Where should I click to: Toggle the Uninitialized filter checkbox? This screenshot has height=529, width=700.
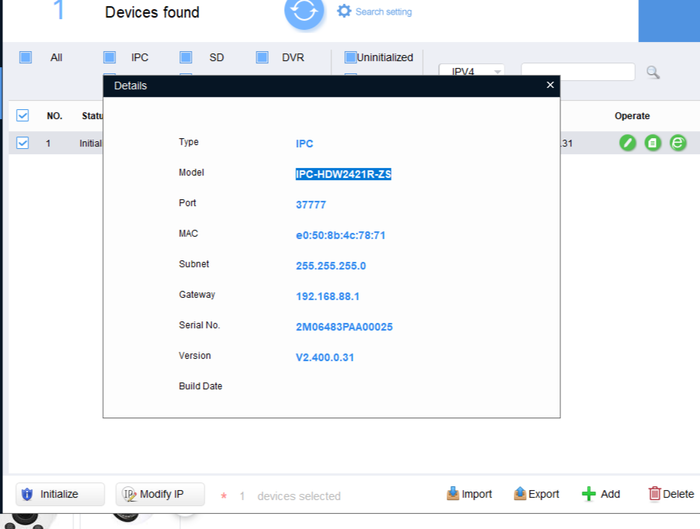(x=350, y=58)
